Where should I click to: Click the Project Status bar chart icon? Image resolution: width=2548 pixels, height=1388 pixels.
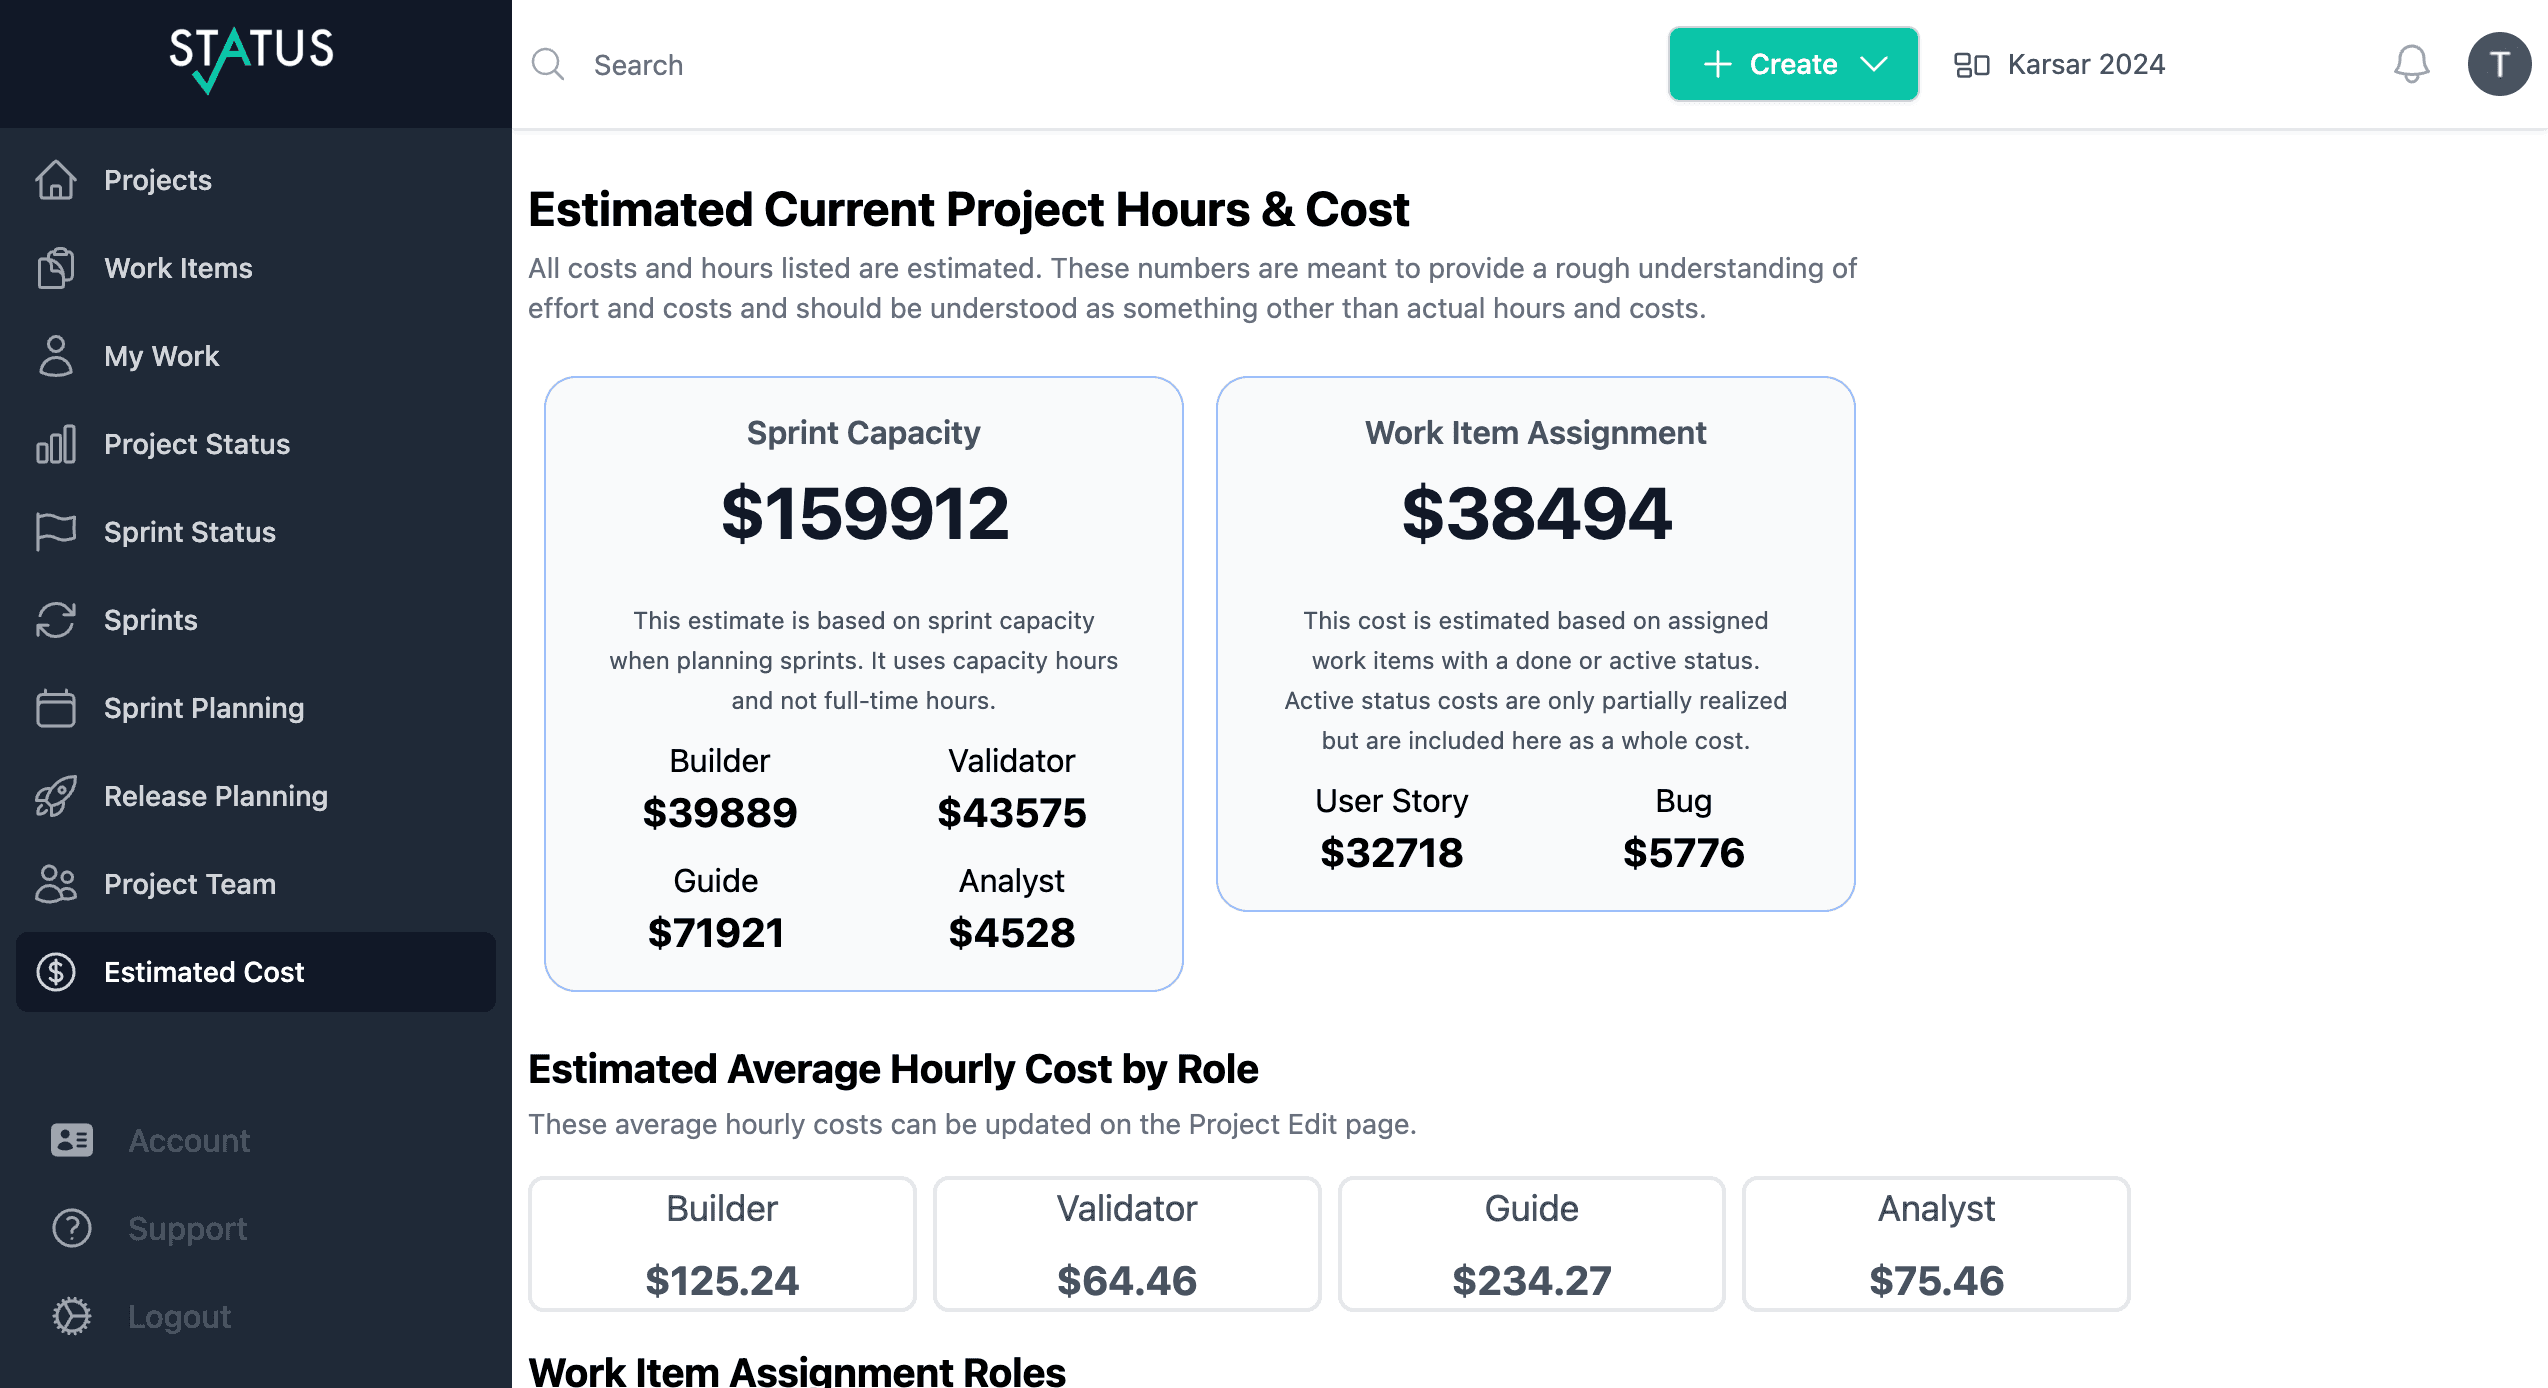pyautogui.click(x=56, y=444)
